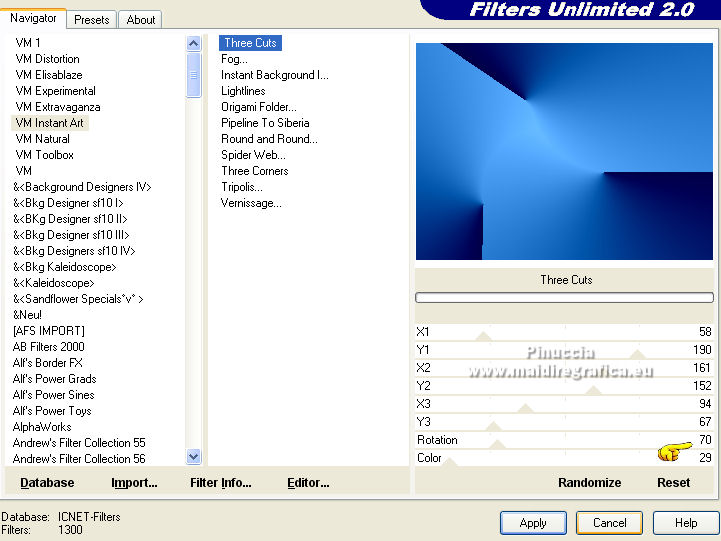Switch to the Navigator tab

pyautogui.click(x=33, y=18)
